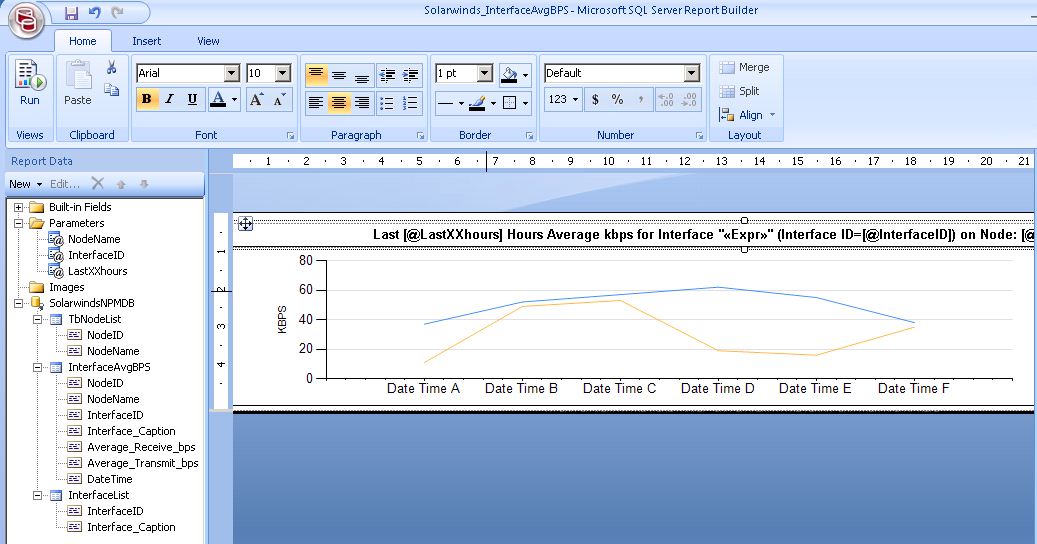Open Border group dialog launcher
The image size is (1037, 544).
529,136
